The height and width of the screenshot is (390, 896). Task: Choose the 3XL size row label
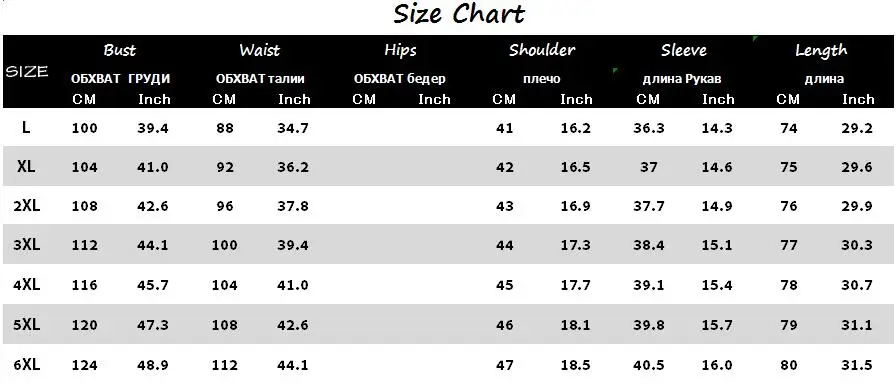click(x=27, y=245)
